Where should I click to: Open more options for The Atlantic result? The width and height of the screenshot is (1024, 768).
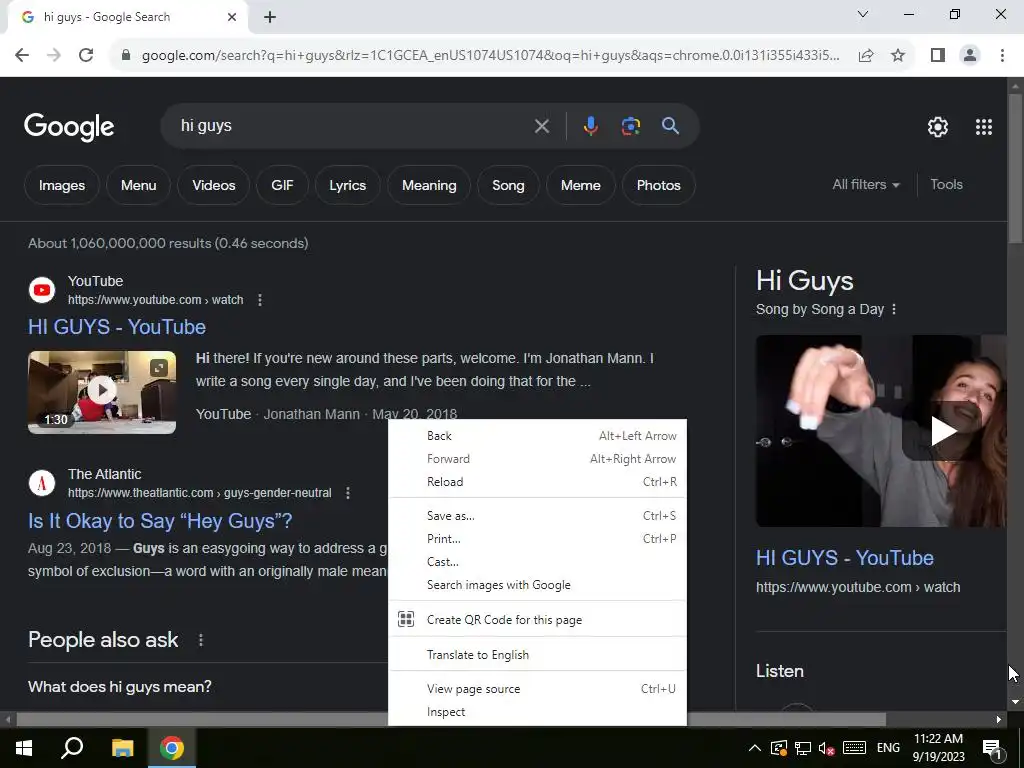point(348,493)
